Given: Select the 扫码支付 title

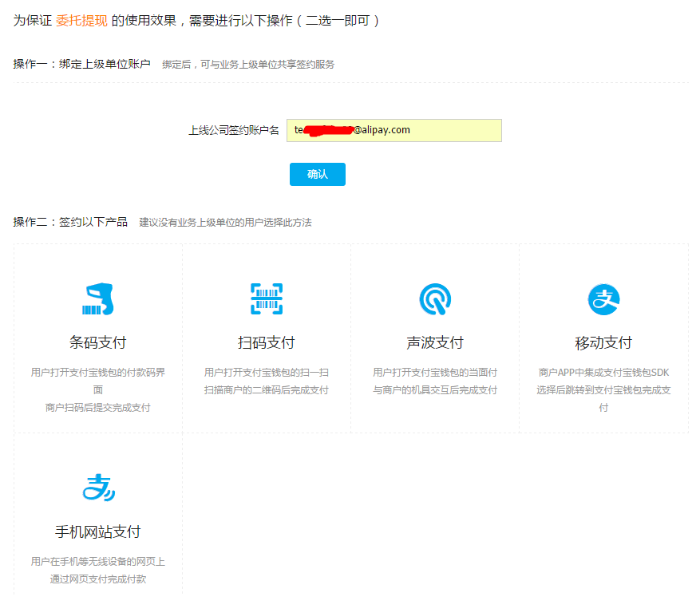Looking at the screenshot, I should click(x=267, y=343).
